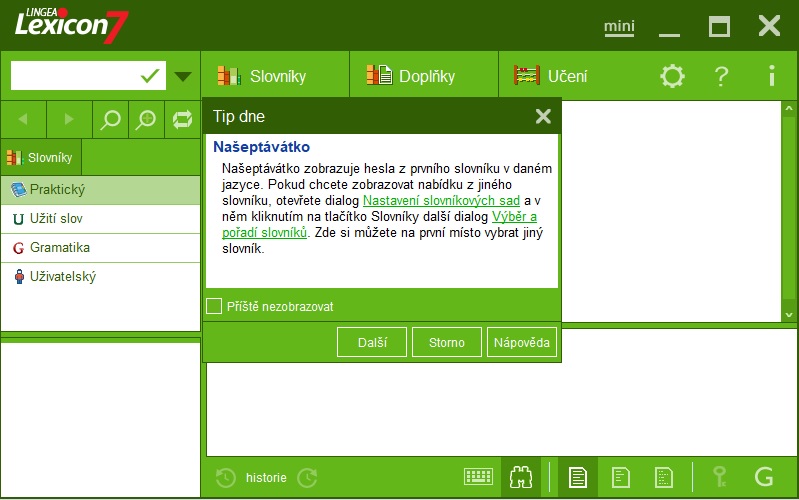Open the Slovníky top menu
Image resolution: width=799 pixels, height=500 pixels.
[x=275, y=75]
